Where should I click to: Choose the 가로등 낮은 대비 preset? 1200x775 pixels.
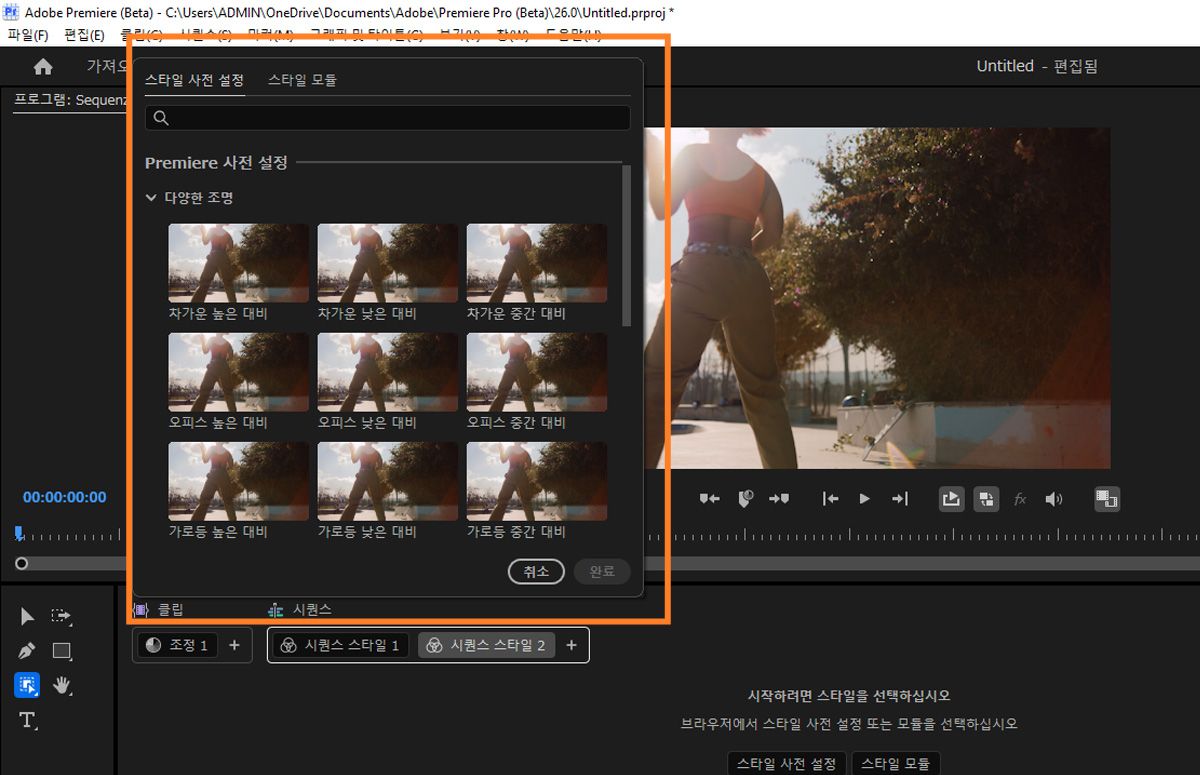388,481
